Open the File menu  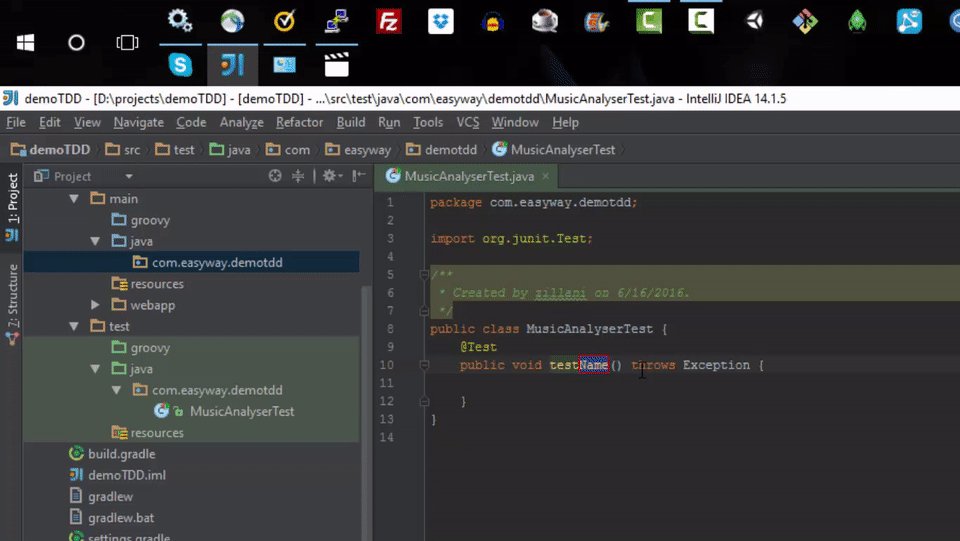[x=16, y=122]
